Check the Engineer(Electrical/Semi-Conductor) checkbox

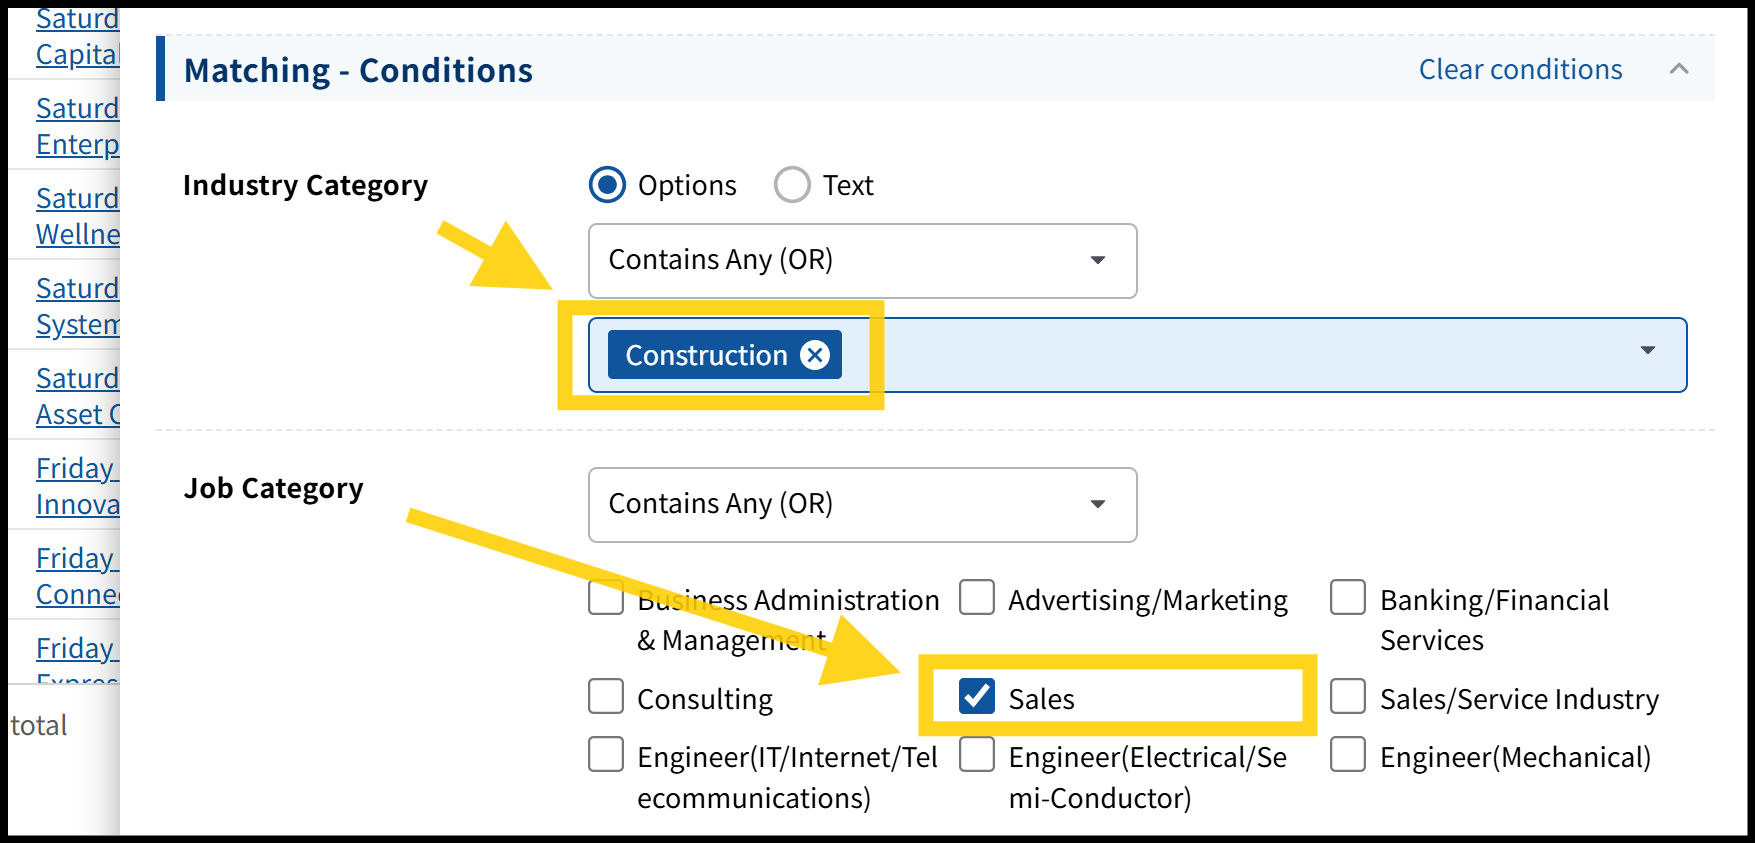tap(977, 755)
